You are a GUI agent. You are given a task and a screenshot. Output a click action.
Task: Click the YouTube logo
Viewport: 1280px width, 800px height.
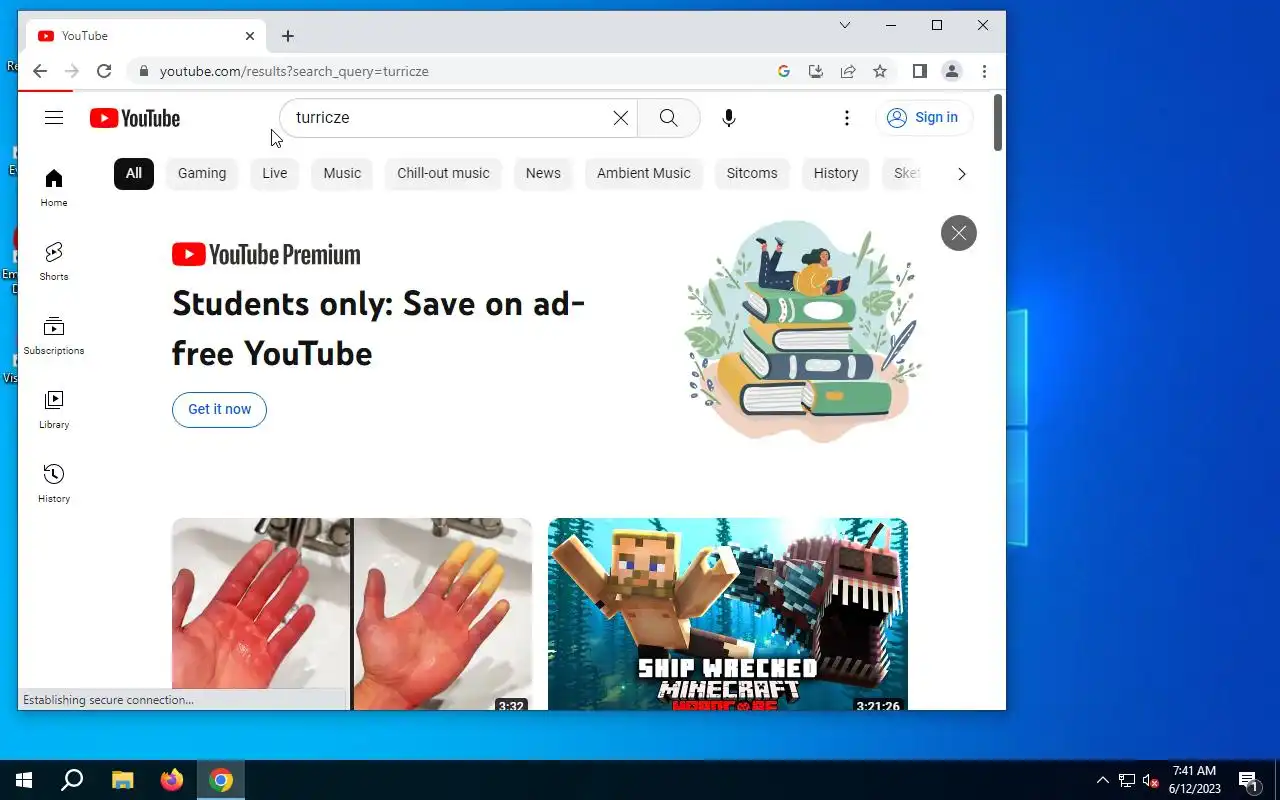pyautogui.click(x=135, y=118)
